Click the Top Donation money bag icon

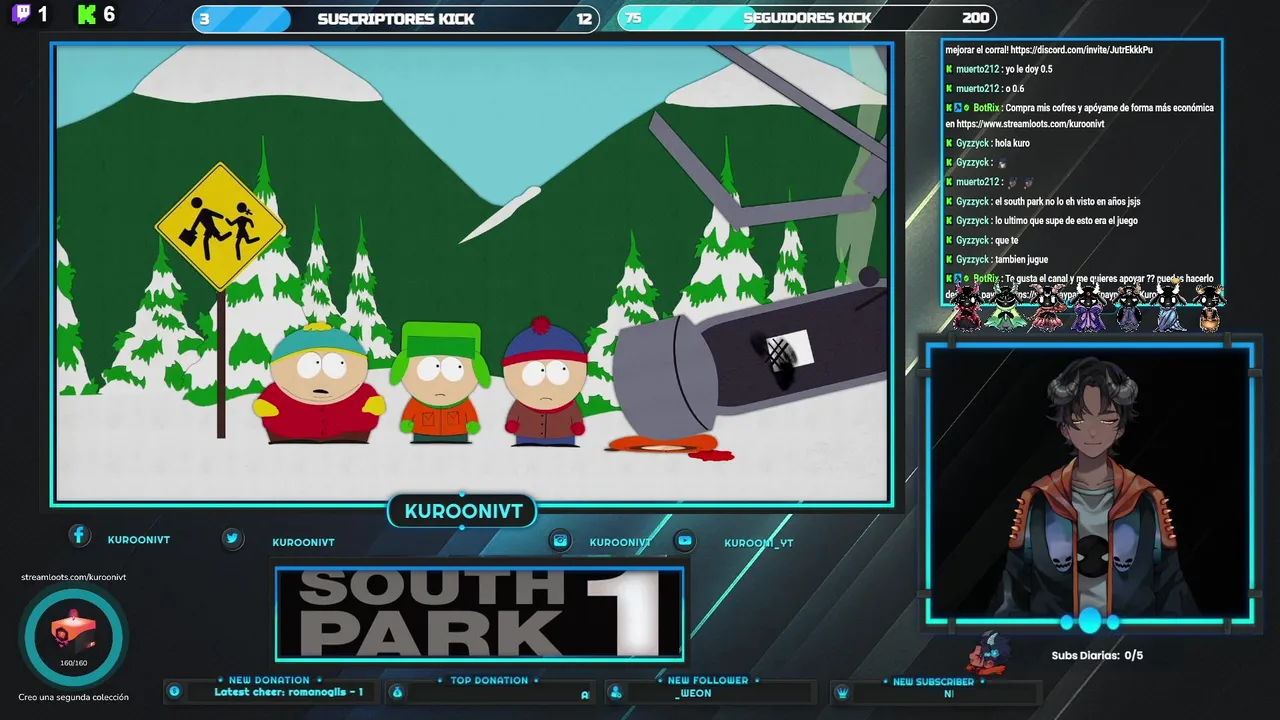coord(397,692)
